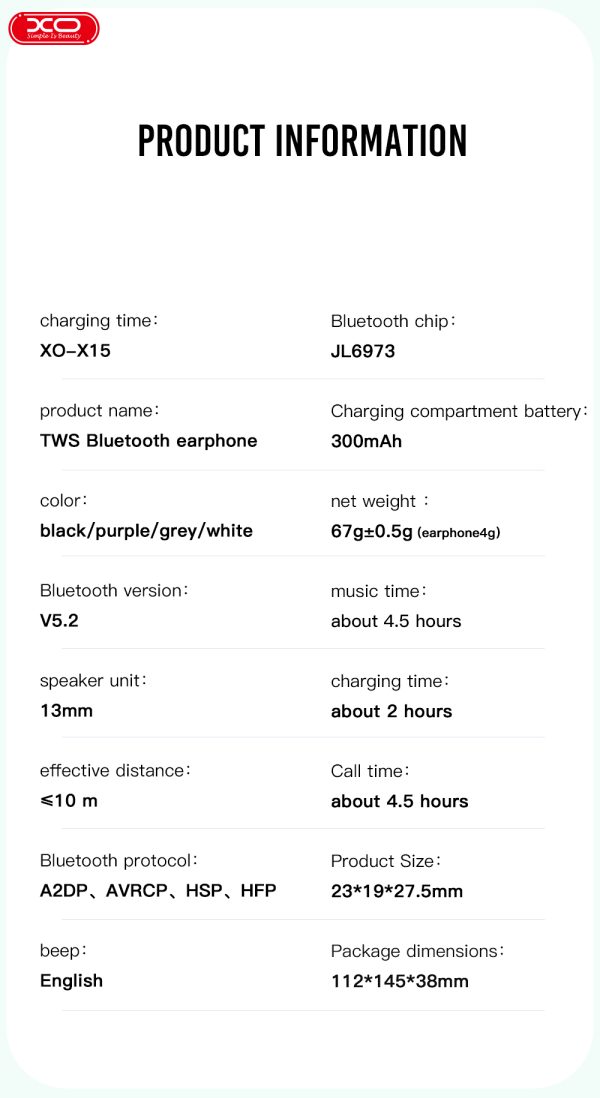Click the JL6973 Bluetooth chip value
The width and height of the screenshot is (600, 1098).
coord(363,351)
